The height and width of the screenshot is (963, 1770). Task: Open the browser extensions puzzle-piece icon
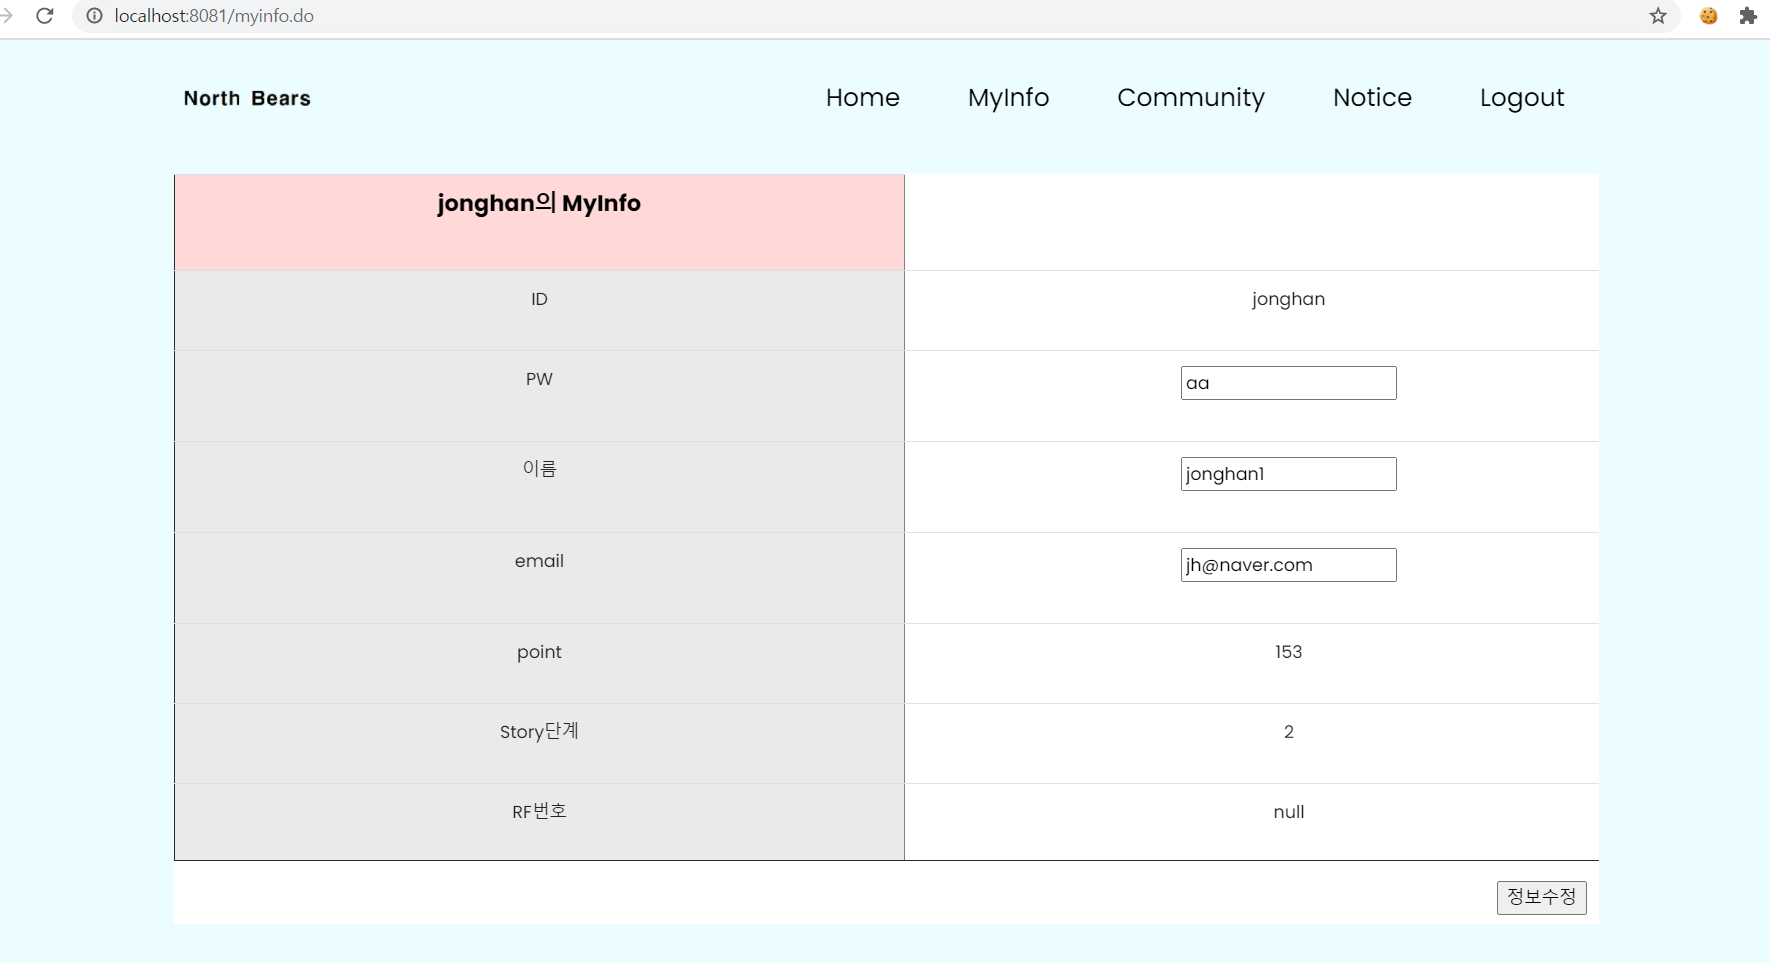tap(1750, 16)
